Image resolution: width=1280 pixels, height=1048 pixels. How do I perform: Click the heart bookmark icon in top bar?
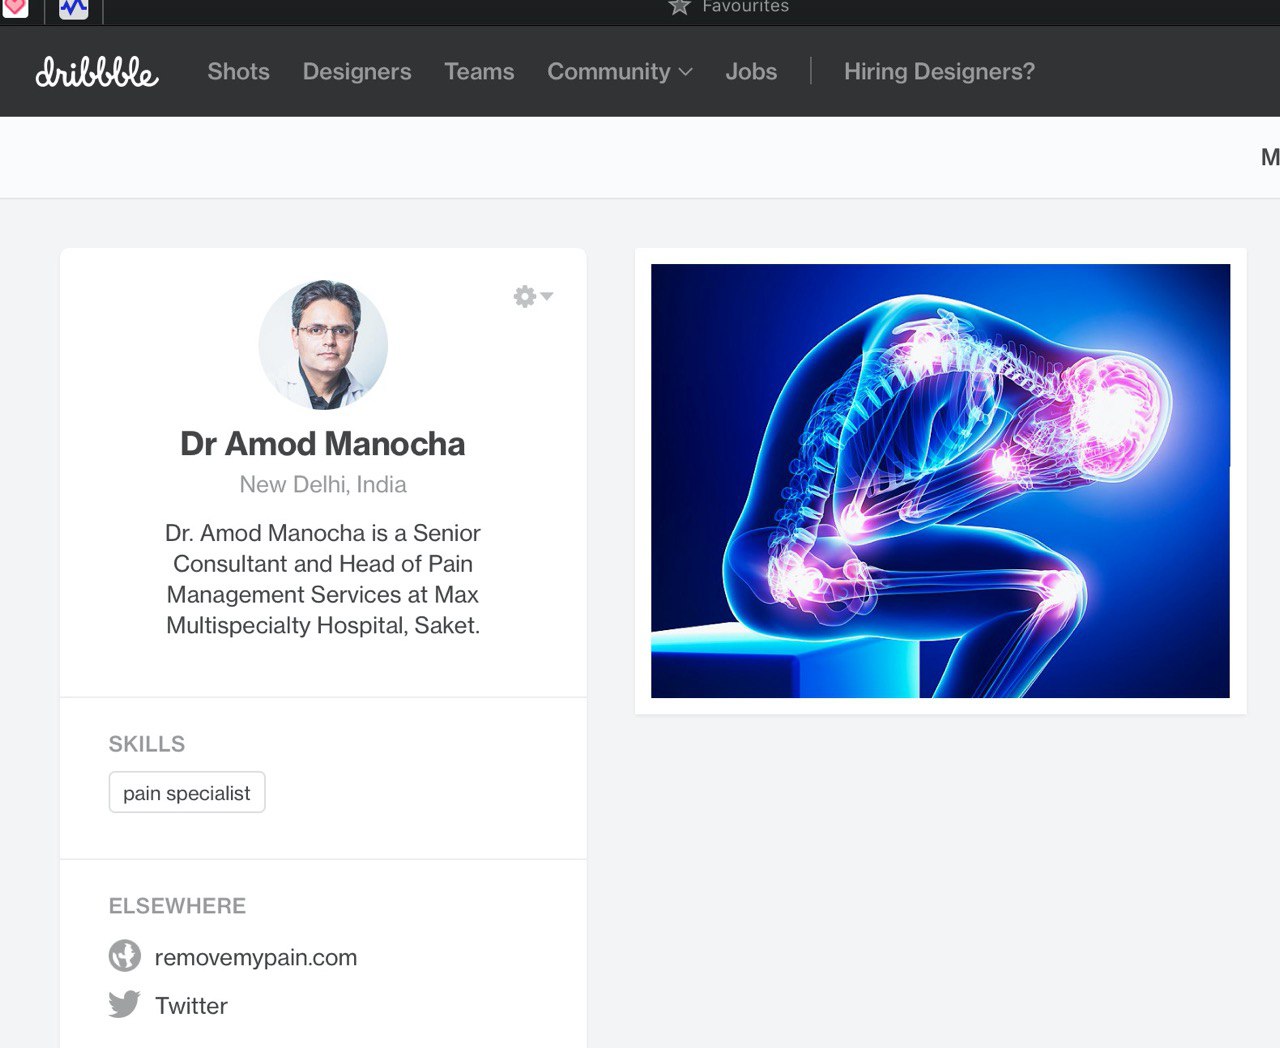[15, 9]
